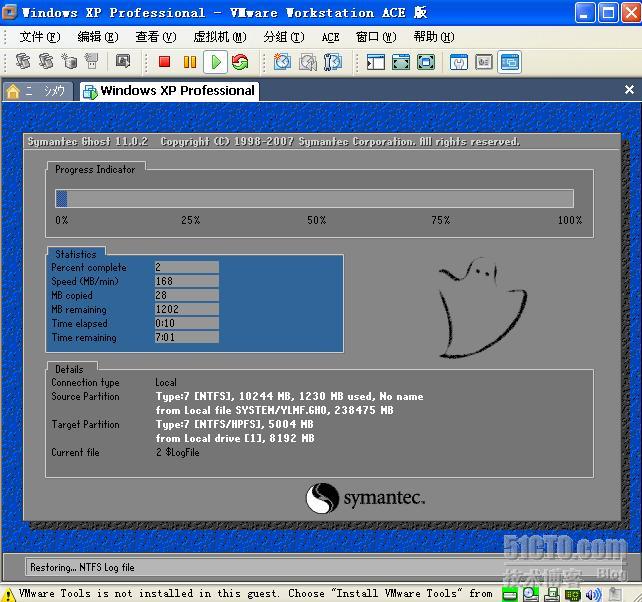Switch to quick switch mode icon

coord(426,62)
